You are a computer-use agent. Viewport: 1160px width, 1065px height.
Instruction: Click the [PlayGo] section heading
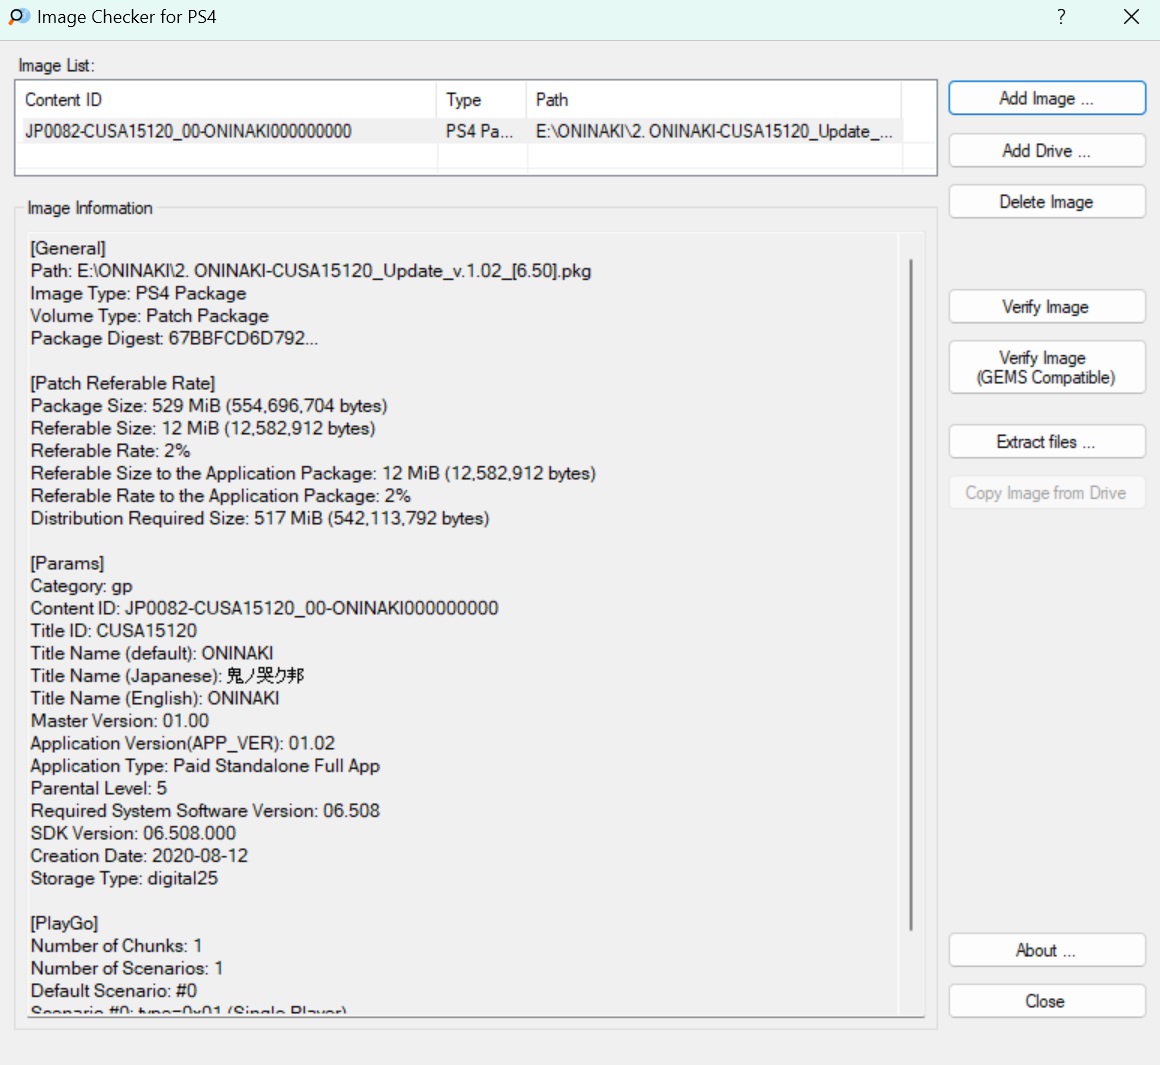[x=64, y=924]
